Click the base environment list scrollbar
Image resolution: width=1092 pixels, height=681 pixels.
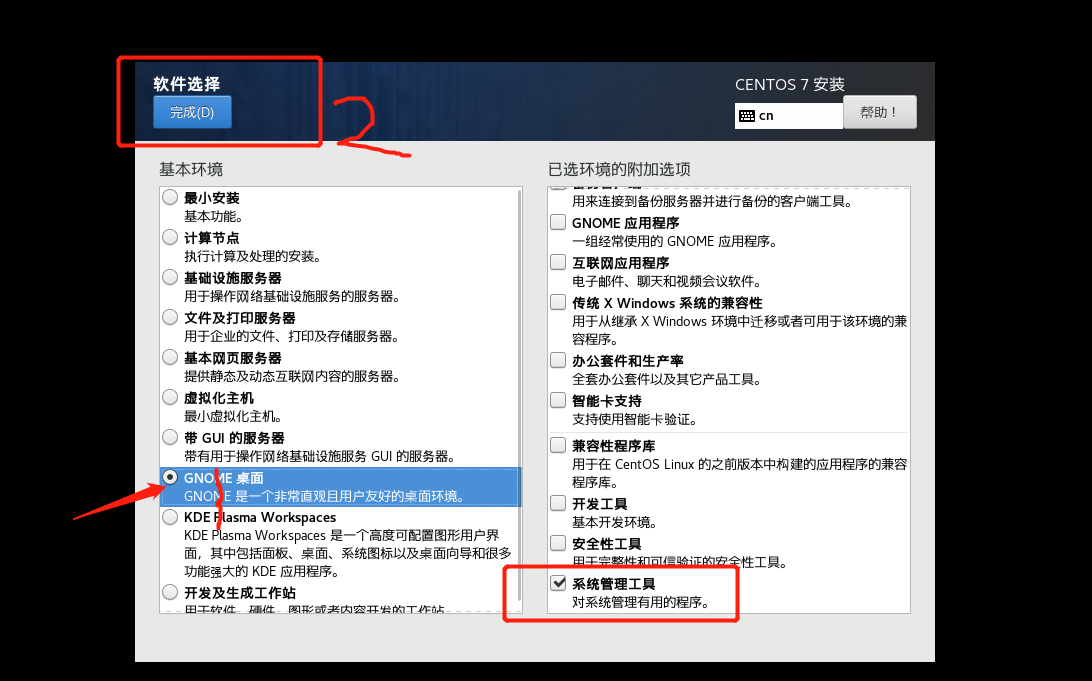click(x=520, y=396)
